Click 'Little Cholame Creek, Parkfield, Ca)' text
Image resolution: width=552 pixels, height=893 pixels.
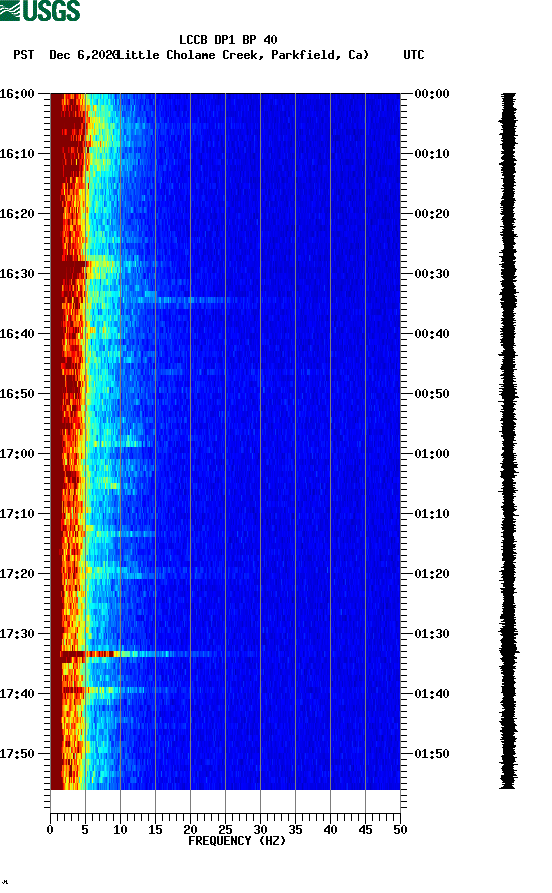pyautogui.click(x=243, y=55)
